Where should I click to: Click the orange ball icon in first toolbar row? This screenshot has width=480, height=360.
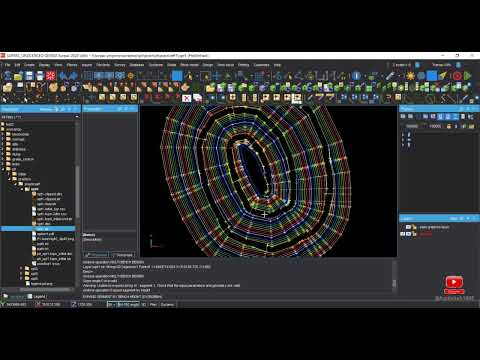click(131, 76)
